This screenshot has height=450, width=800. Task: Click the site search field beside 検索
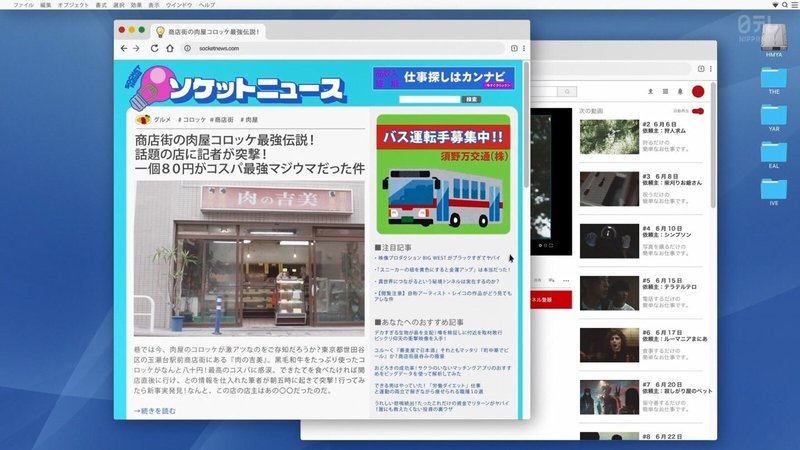430,99
